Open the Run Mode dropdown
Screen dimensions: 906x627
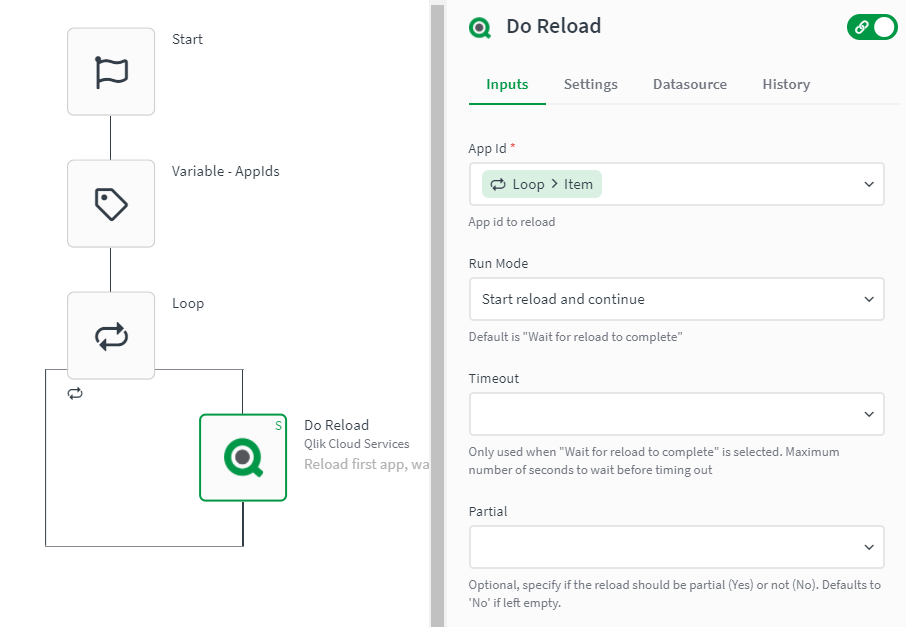676,299
